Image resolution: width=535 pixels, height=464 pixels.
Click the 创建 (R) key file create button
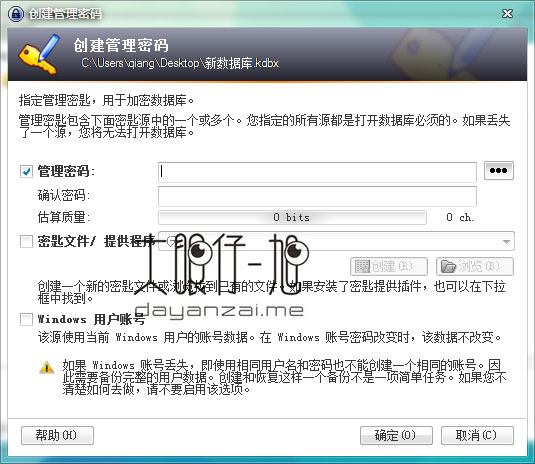pyautogui.click(x=389, y=266)
